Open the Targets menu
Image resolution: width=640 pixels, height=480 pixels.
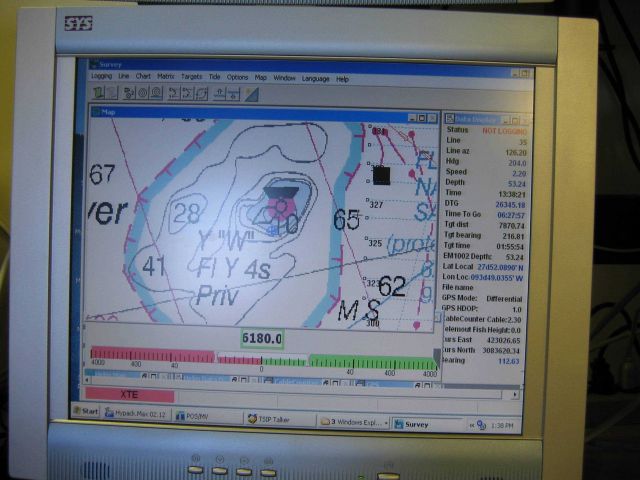tap(191, 77)
